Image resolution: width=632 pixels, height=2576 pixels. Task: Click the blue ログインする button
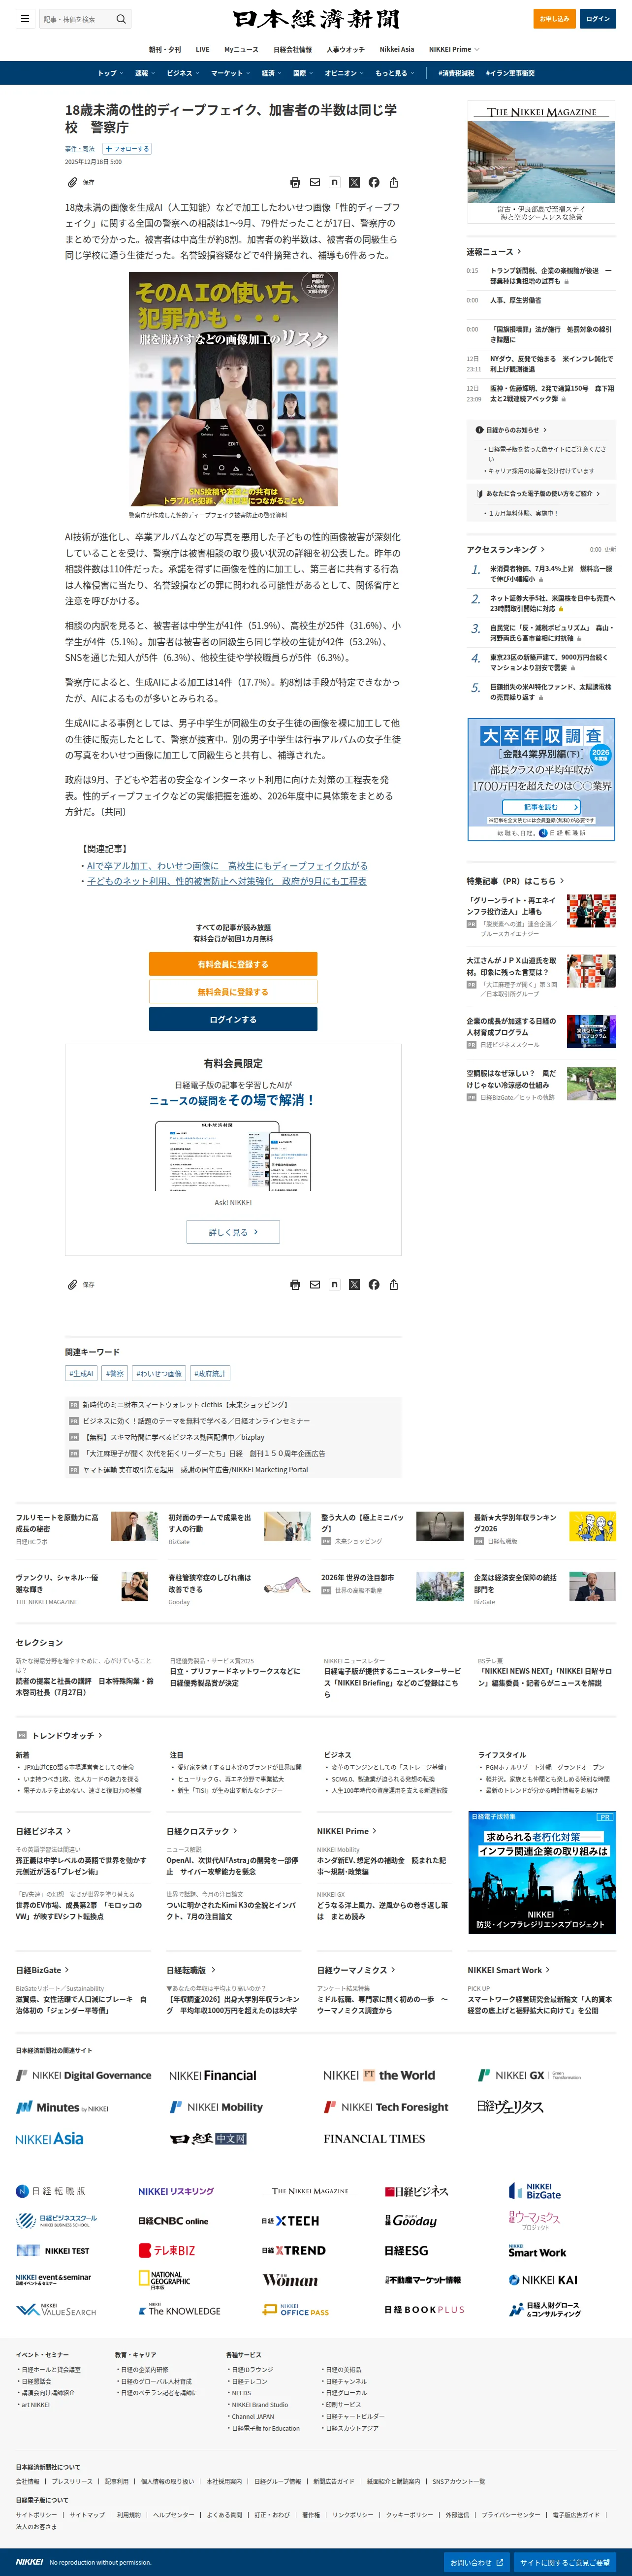coord(233,1019)
